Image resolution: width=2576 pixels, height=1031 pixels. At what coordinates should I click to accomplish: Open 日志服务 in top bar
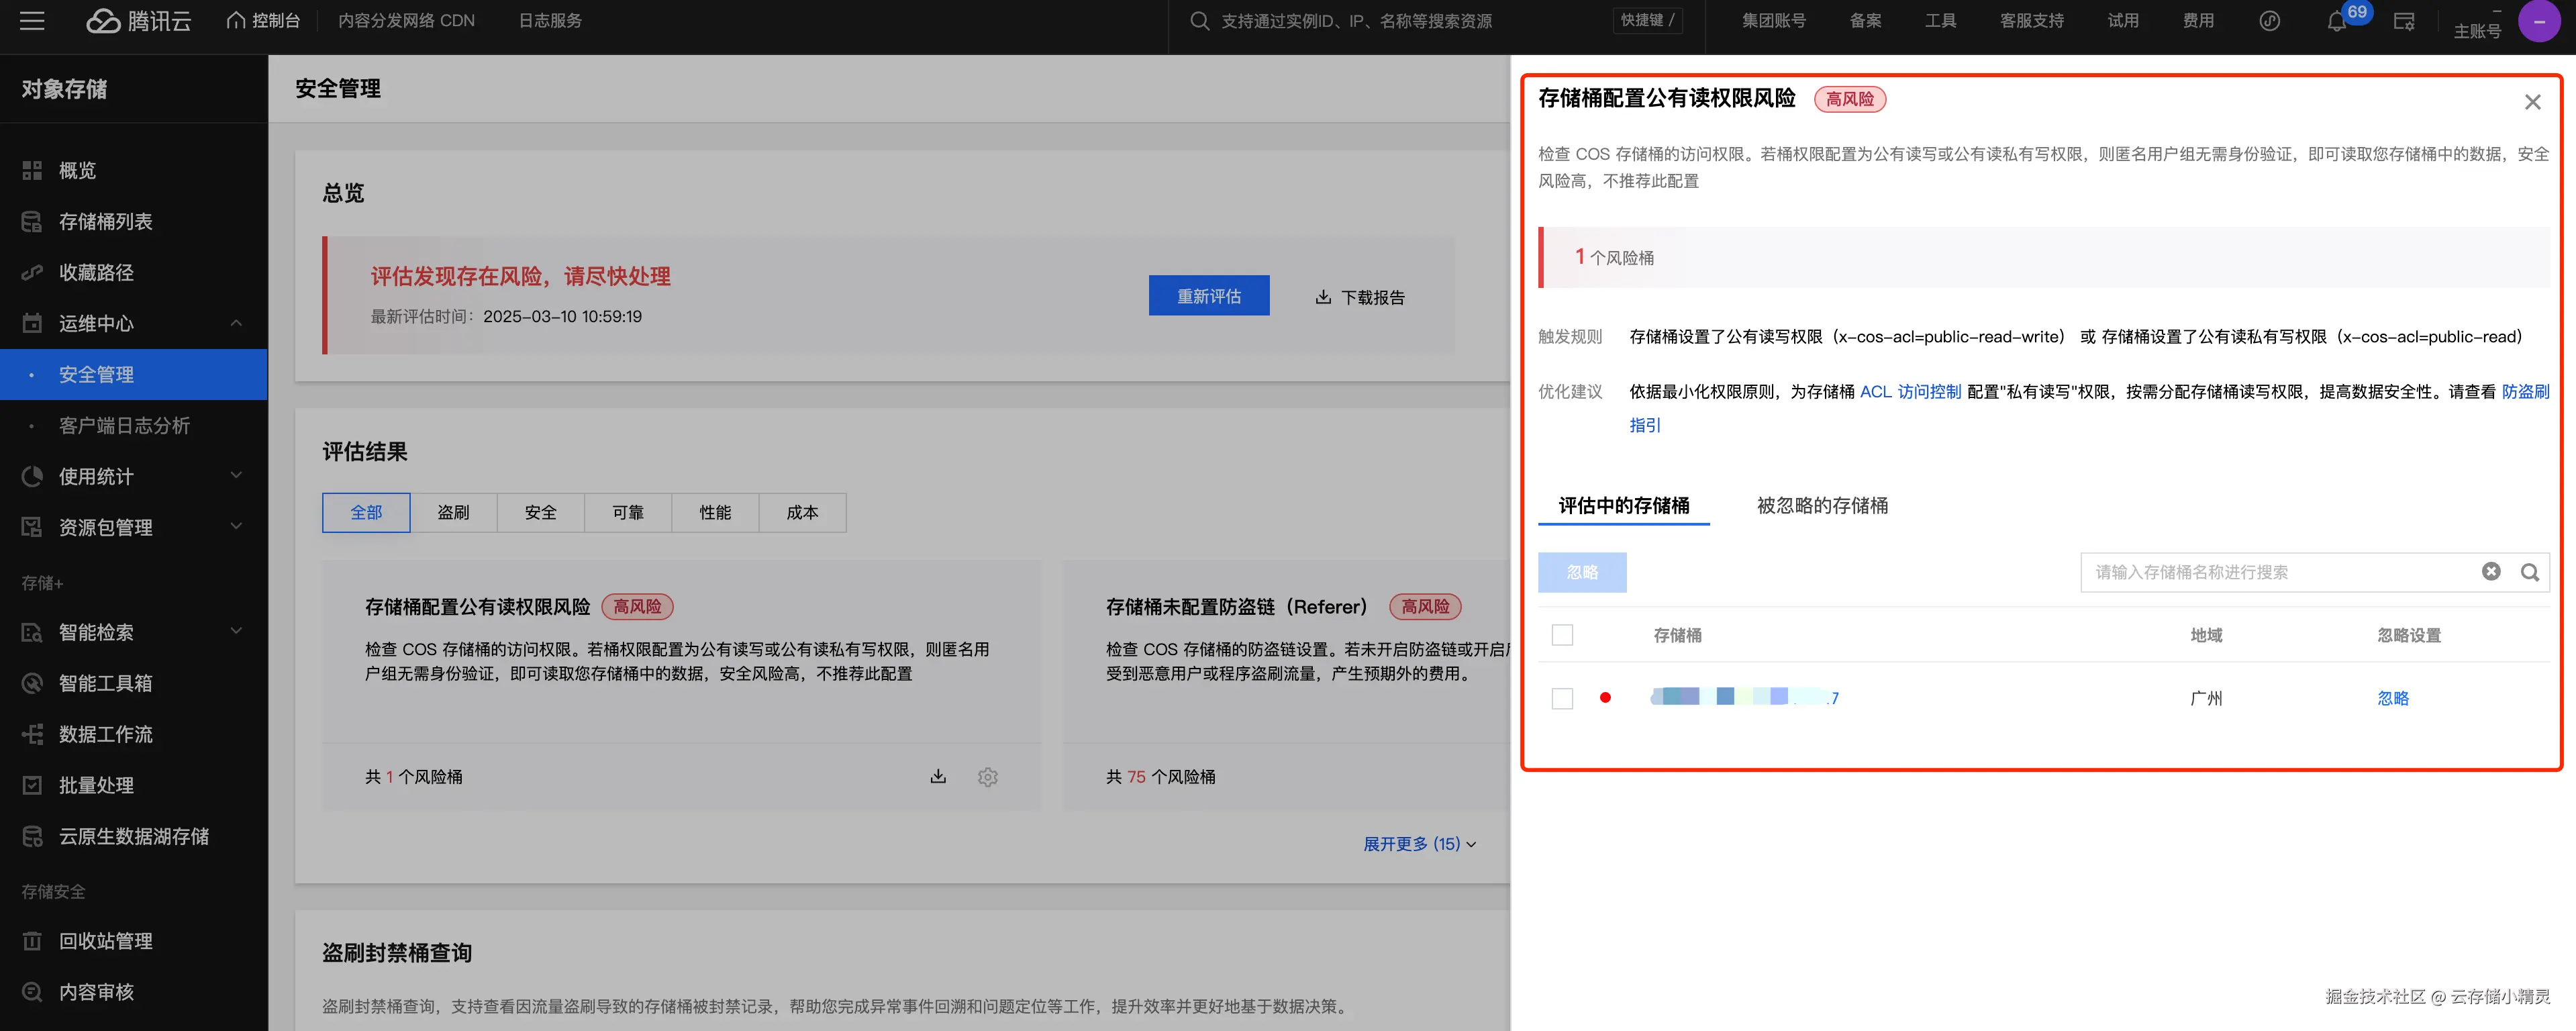550,21
